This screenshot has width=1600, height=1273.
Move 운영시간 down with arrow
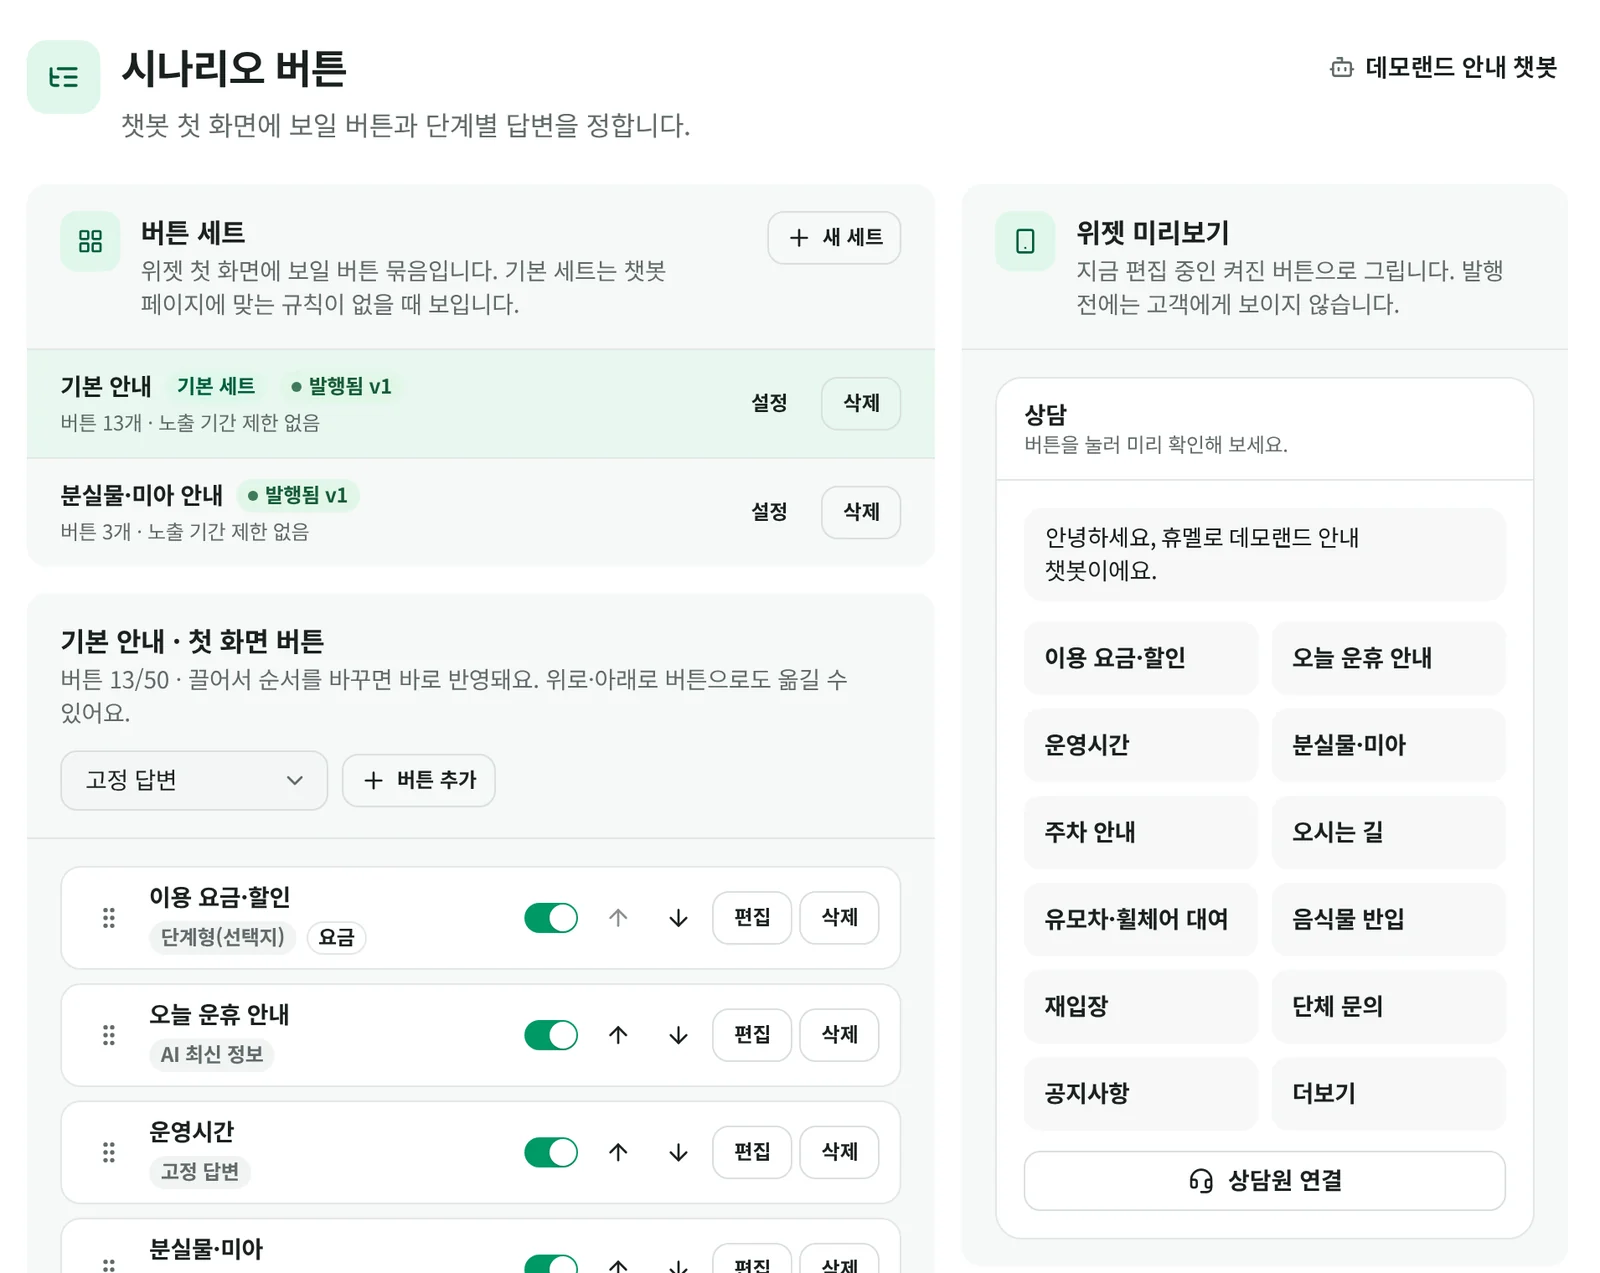(x=678, y=1152)
